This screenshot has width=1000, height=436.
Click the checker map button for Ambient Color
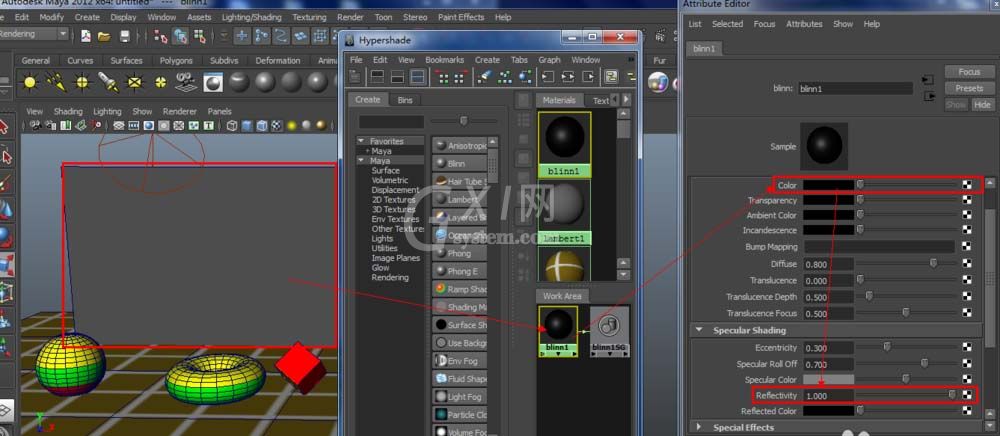(967, 215)
